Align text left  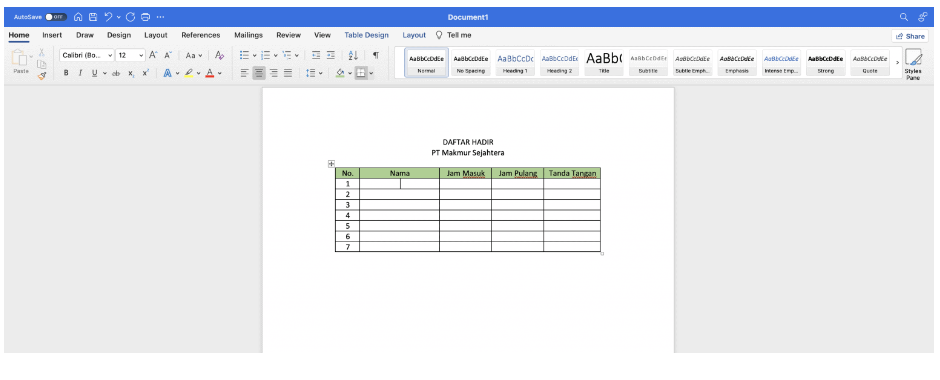point(245,73)
